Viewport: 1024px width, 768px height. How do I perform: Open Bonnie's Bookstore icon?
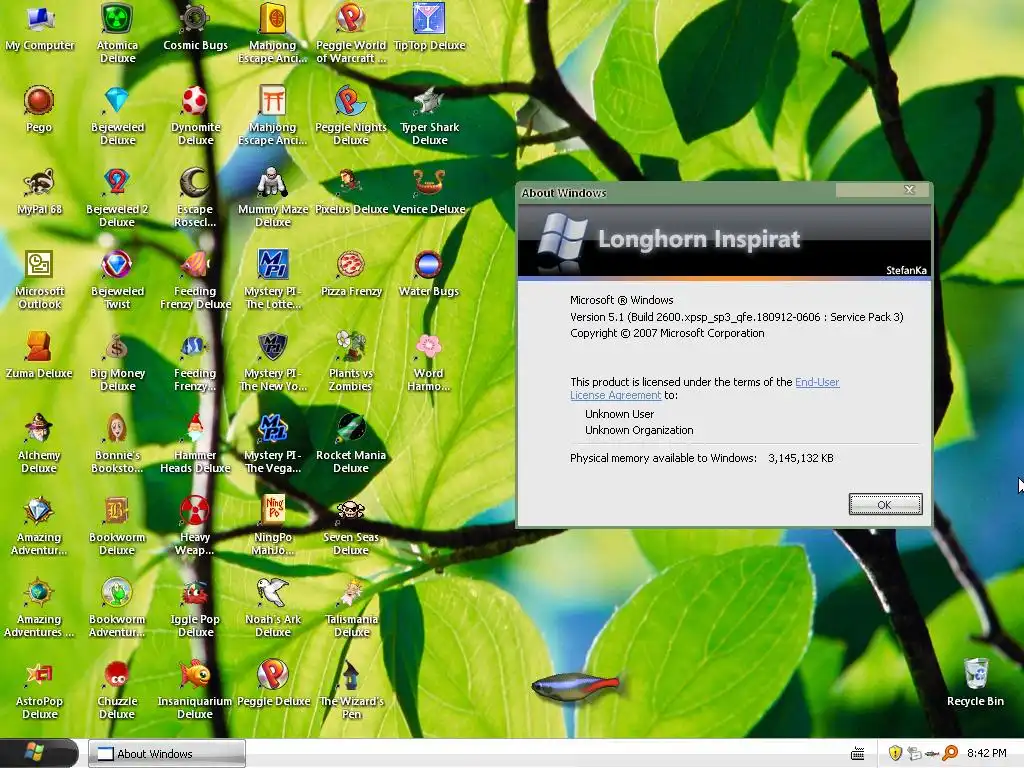coord(117,443)
